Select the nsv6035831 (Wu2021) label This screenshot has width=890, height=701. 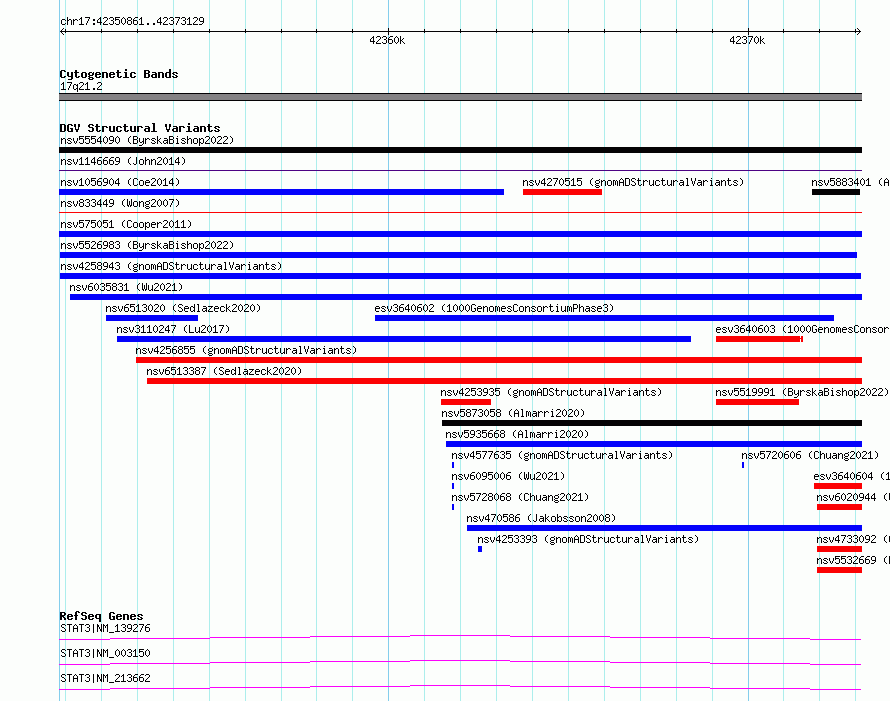coord(126,287)
